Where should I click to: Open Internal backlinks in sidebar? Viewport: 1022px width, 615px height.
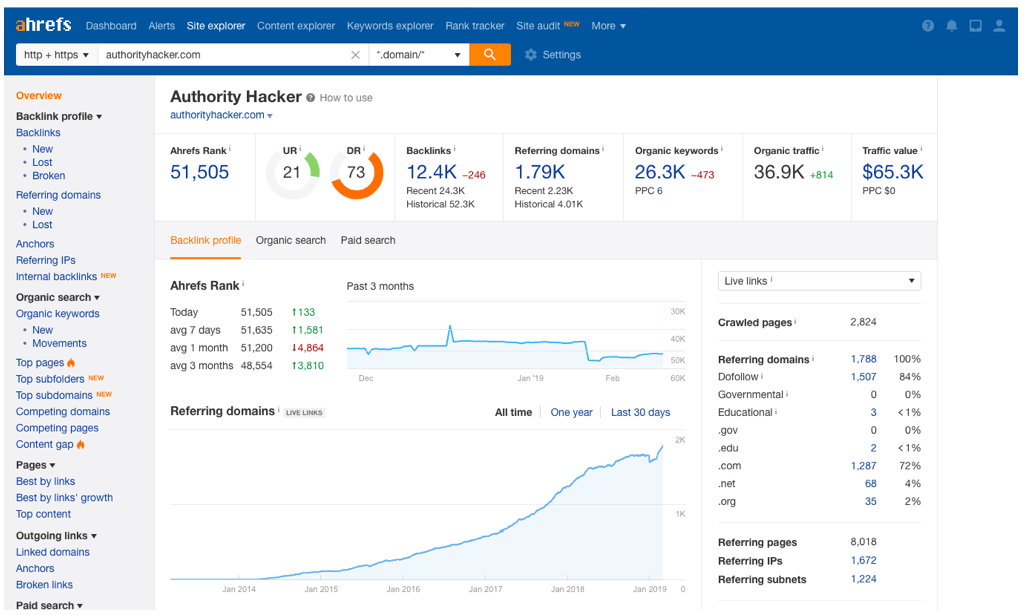tap(56, 277)
